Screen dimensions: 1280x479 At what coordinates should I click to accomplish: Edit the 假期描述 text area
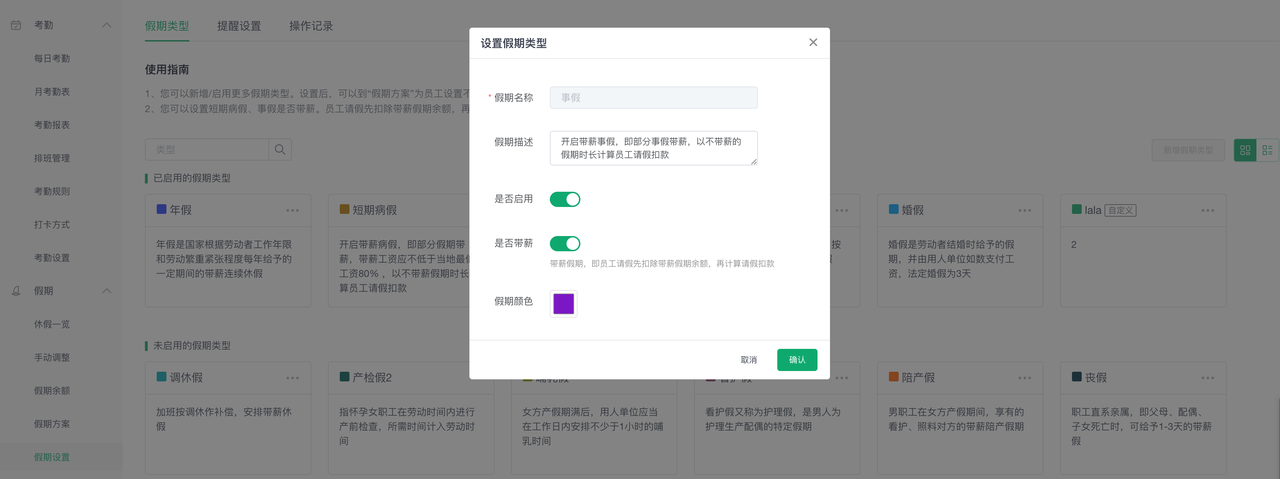click(x=653, y=148)
